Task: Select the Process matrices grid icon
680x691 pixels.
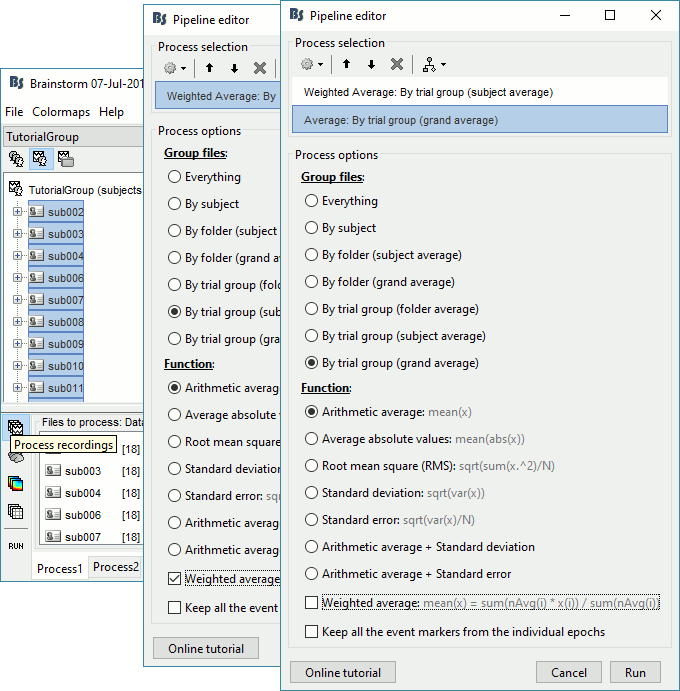Action: tap(16, 512)
